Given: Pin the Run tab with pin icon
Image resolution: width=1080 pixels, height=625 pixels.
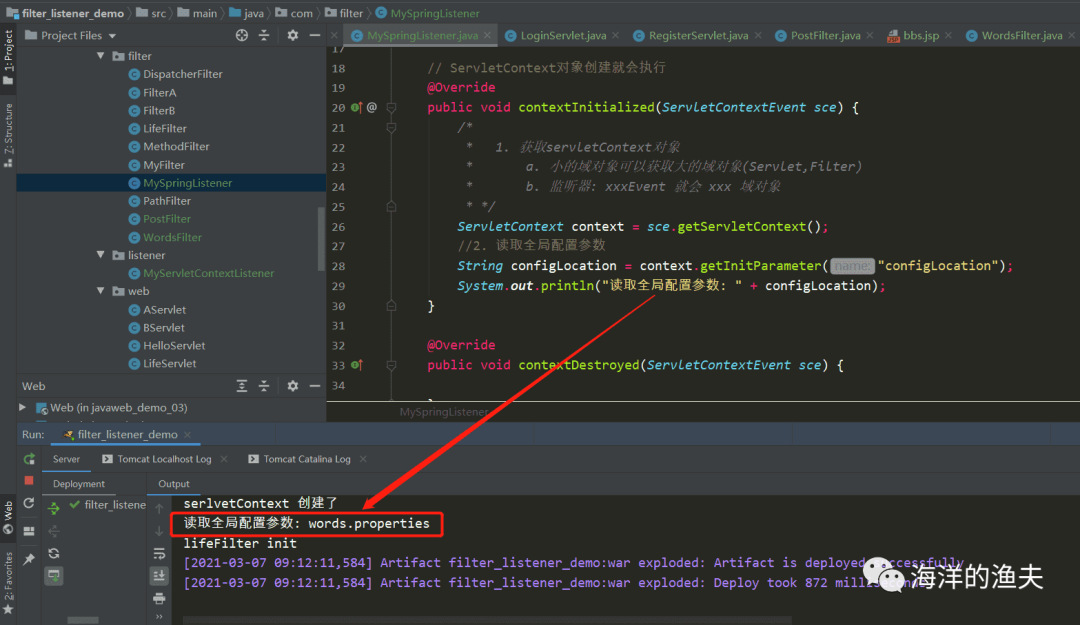Looking at the screenshot, I should tap(29, 560).
